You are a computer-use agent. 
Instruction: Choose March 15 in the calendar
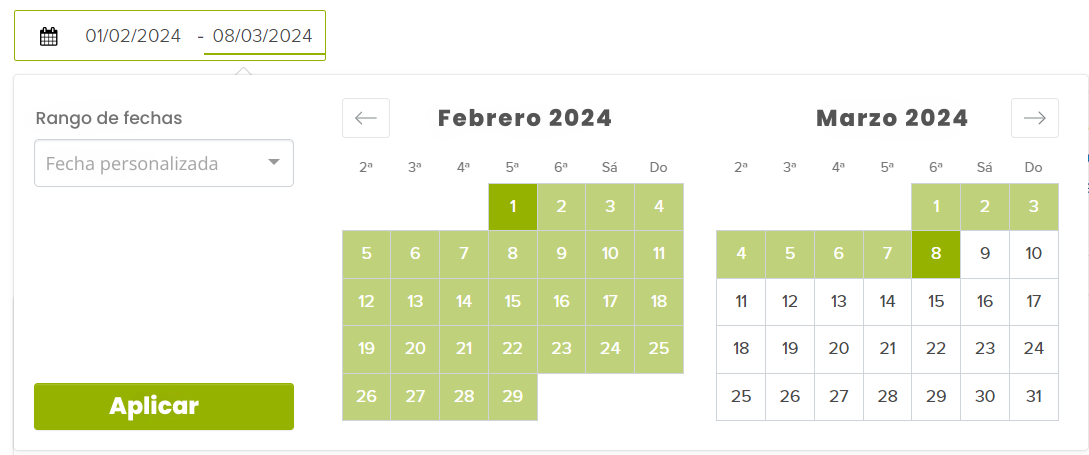point(936,301)
